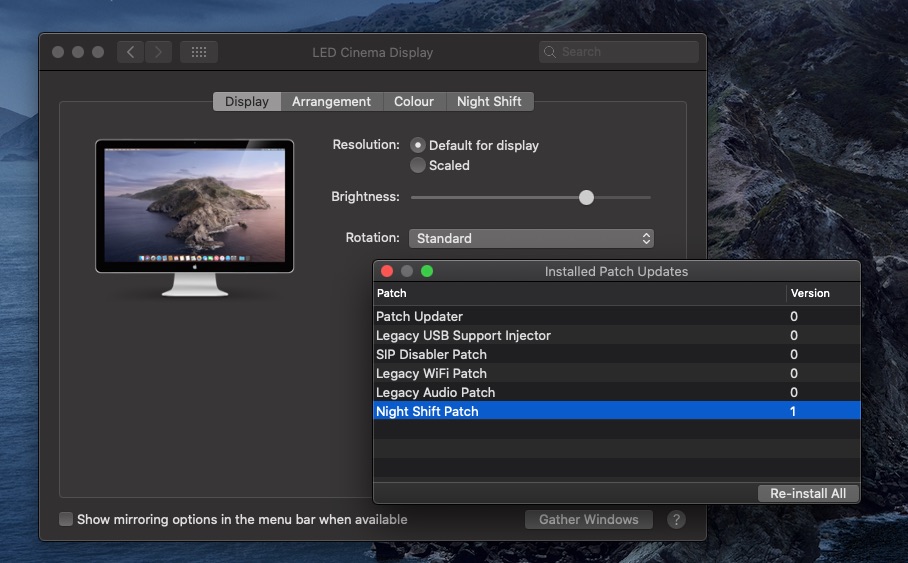Select the Night Shift Patch row

pos(617,411)
